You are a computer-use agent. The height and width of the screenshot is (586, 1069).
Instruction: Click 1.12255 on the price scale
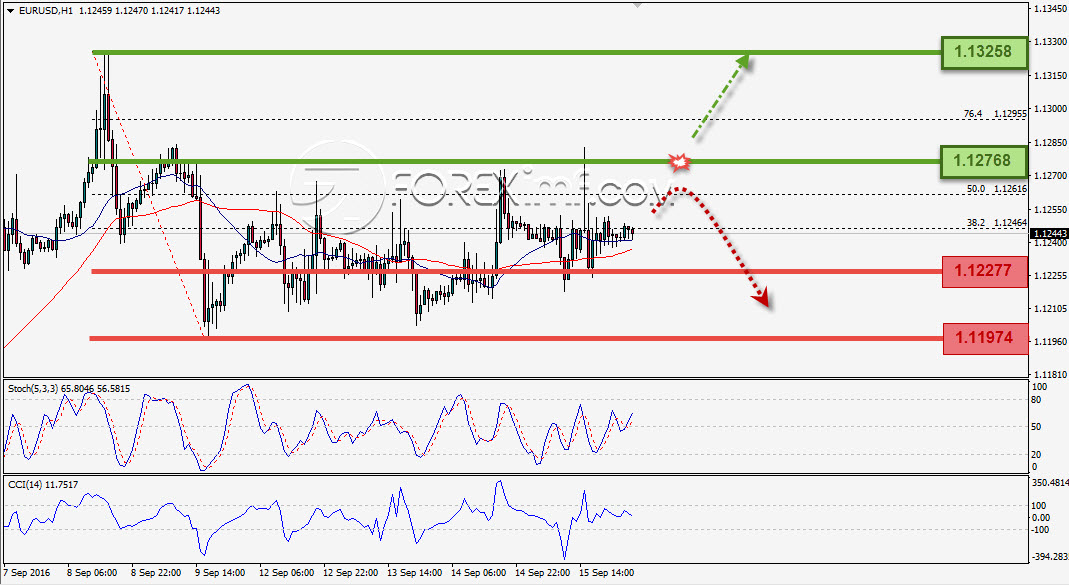point(1050,276)
